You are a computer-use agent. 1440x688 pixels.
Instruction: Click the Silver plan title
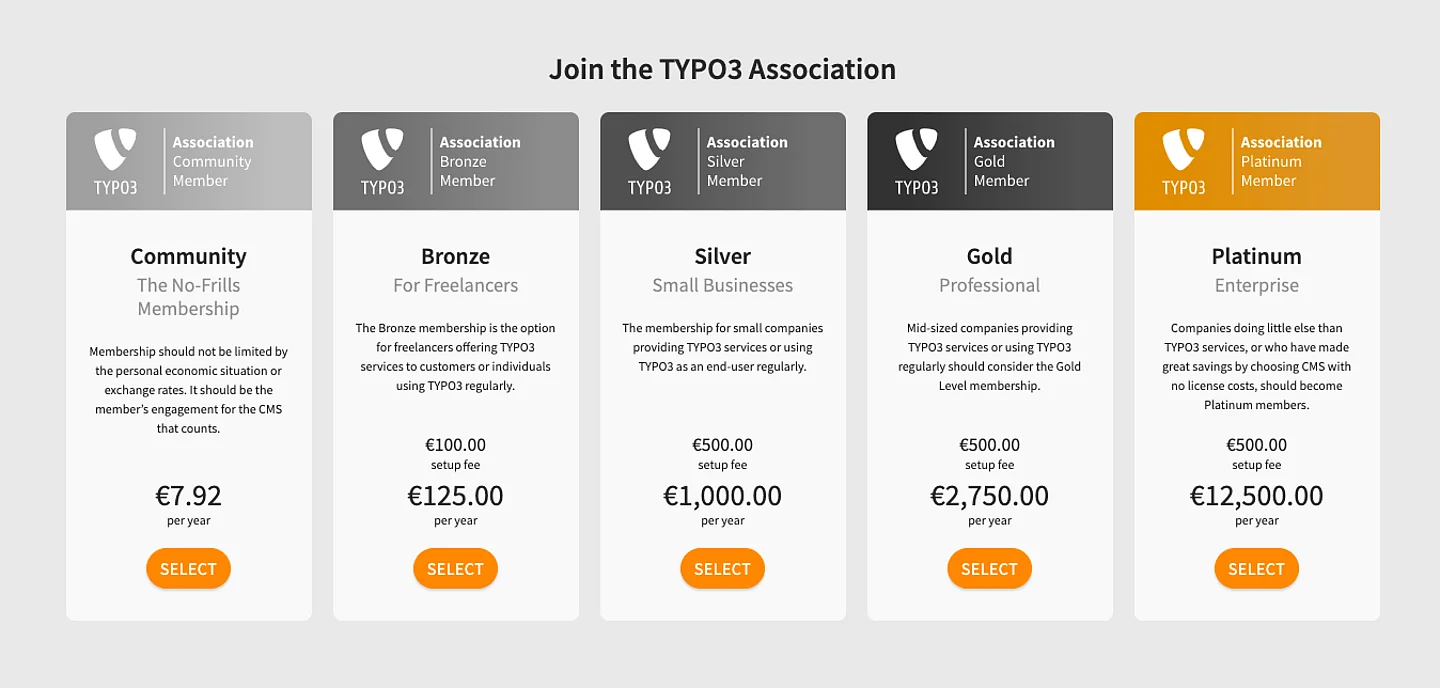(722, 256)
